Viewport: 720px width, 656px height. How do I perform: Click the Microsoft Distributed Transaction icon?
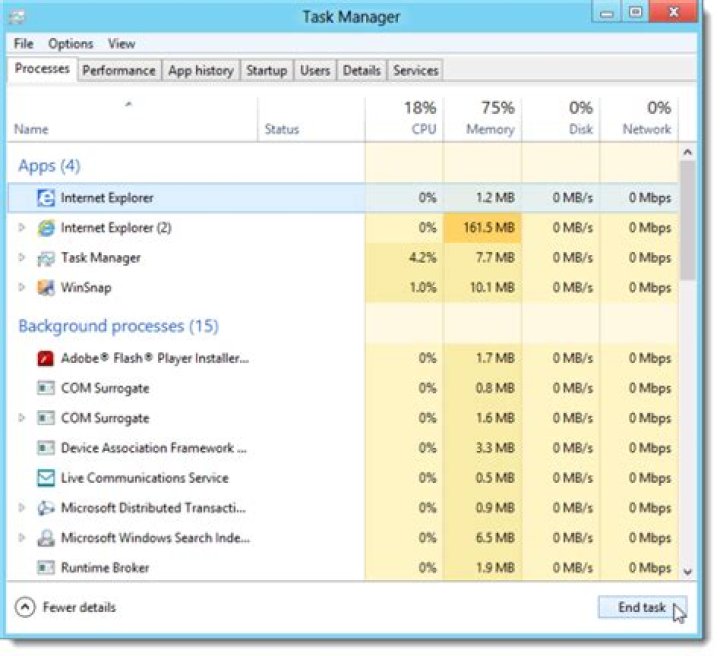45,508
